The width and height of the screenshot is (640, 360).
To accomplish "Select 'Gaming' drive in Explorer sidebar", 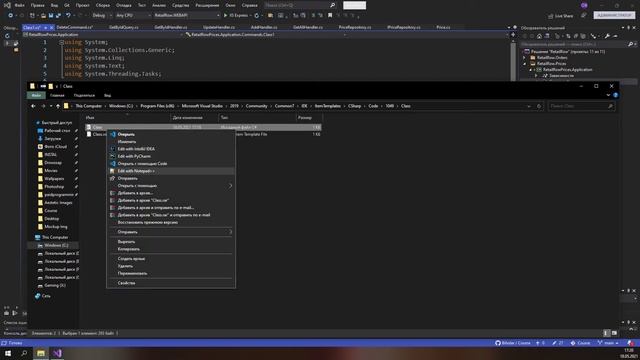I will click(x=55, y=285).
